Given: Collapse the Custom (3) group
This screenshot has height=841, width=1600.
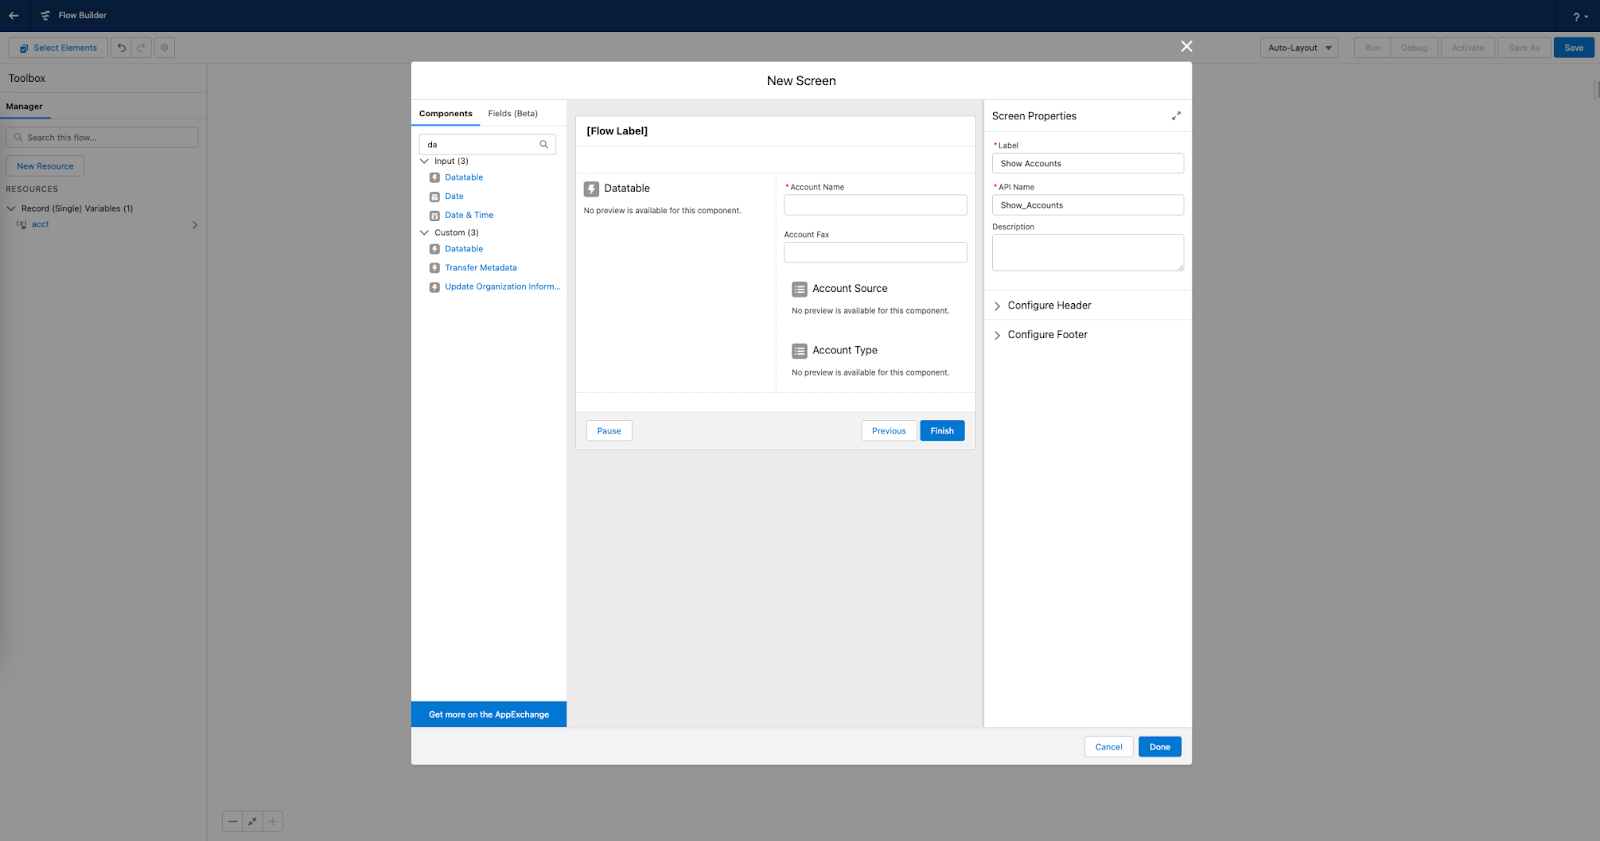Looking at the screenshot, I should point(424,233).
